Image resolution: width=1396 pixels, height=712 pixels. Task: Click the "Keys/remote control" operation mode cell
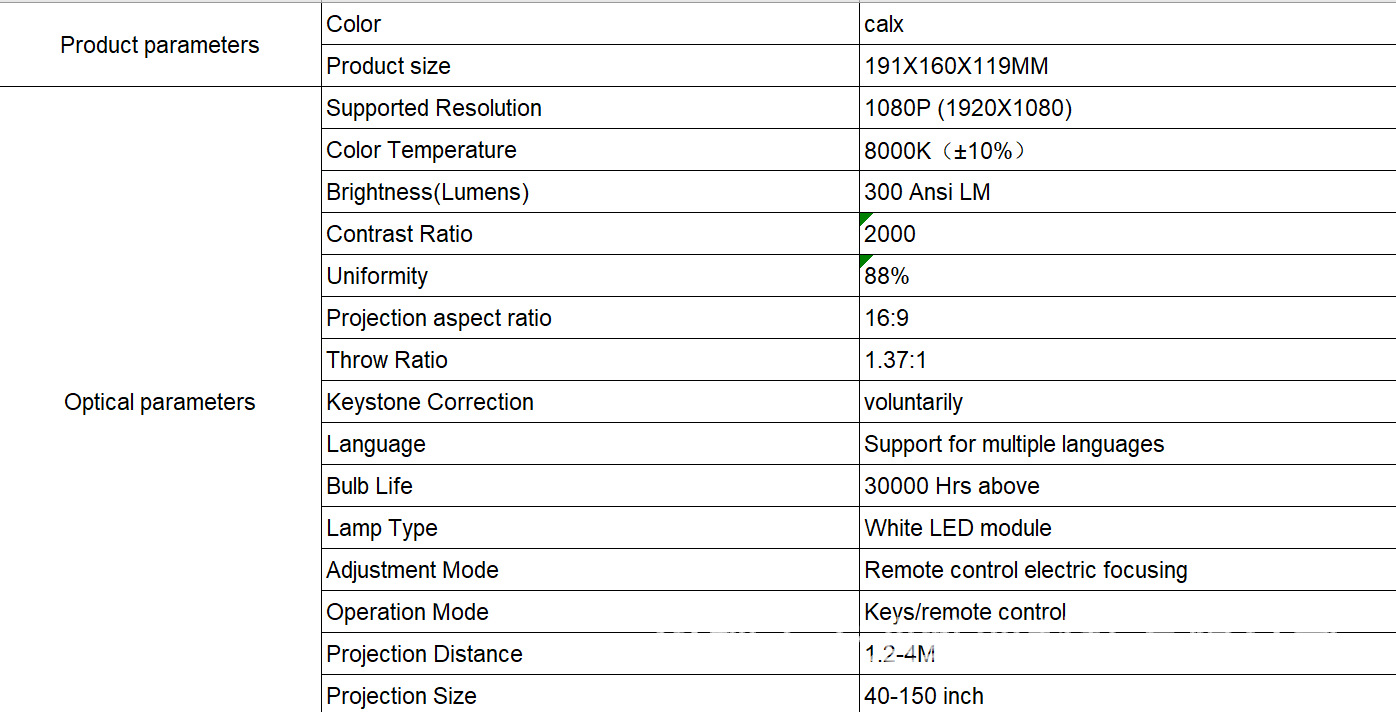pos(965,612)
